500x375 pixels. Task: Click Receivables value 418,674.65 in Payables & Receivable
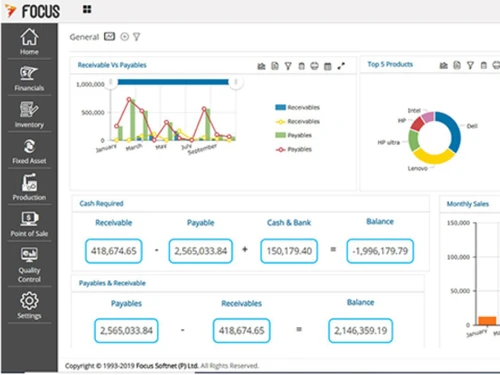point(241,331)
